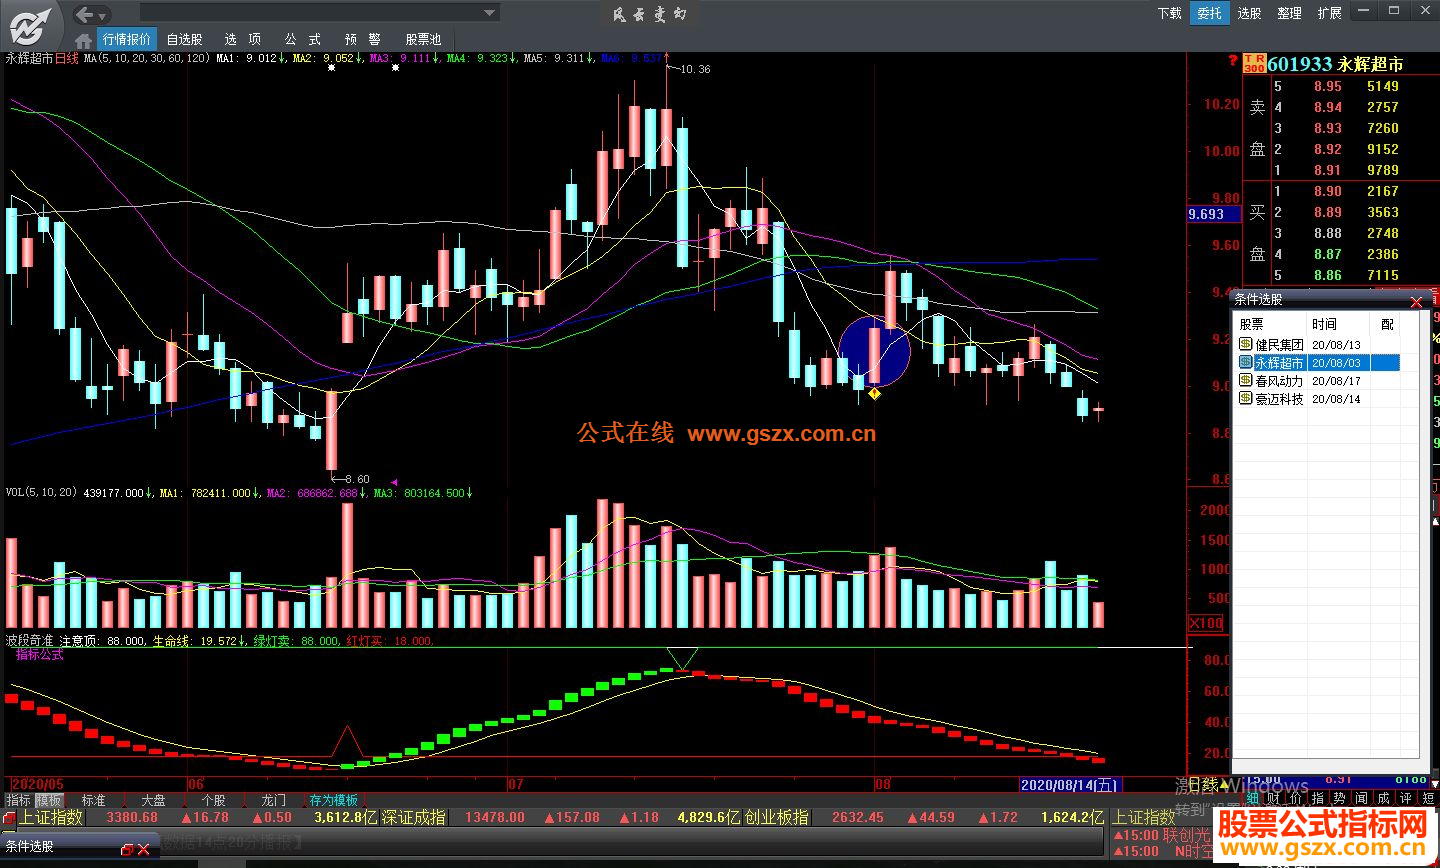Click the 下载 button
The width and height of the screenshot is (1440, 868).
1170,13
